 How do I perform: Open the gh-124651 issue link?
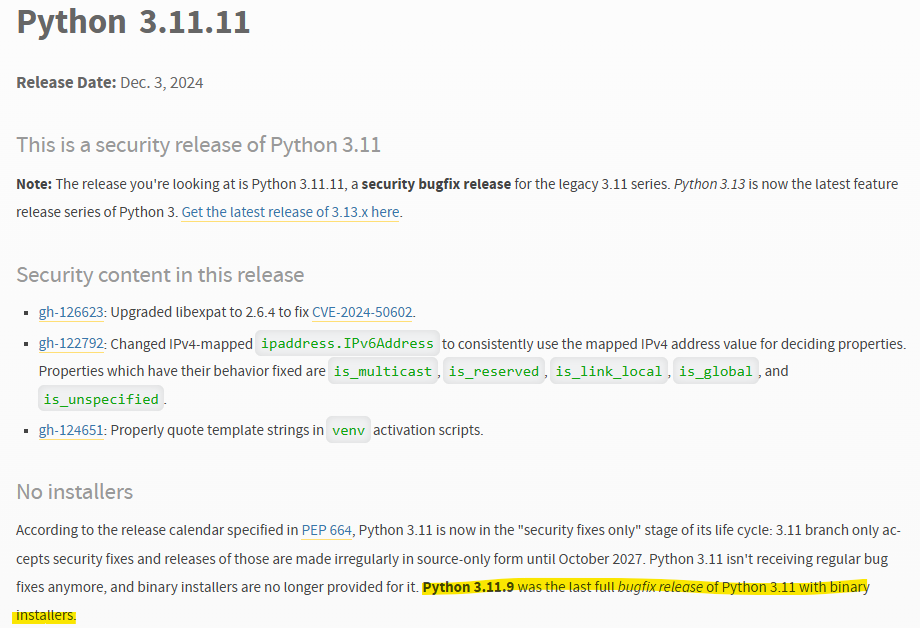pyautogui.click(x=71, y=430)
